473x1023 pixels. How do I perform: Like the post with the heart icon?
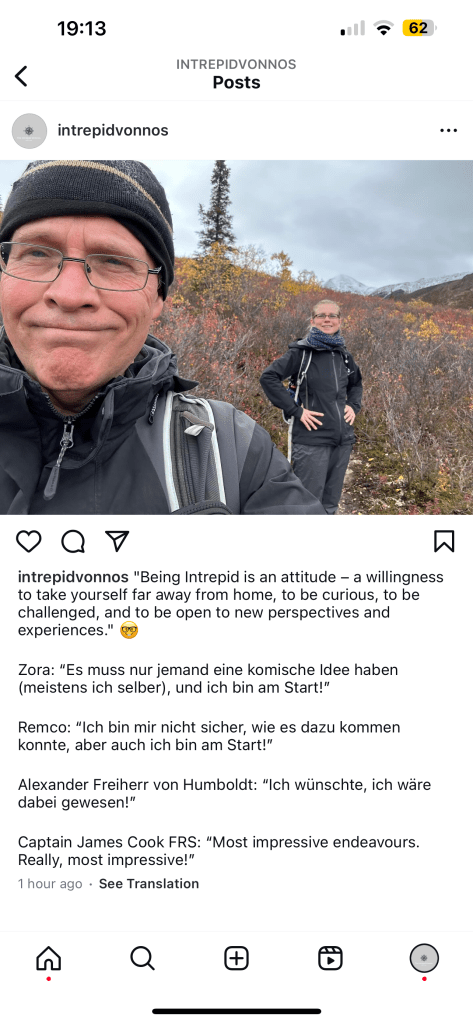29,541
